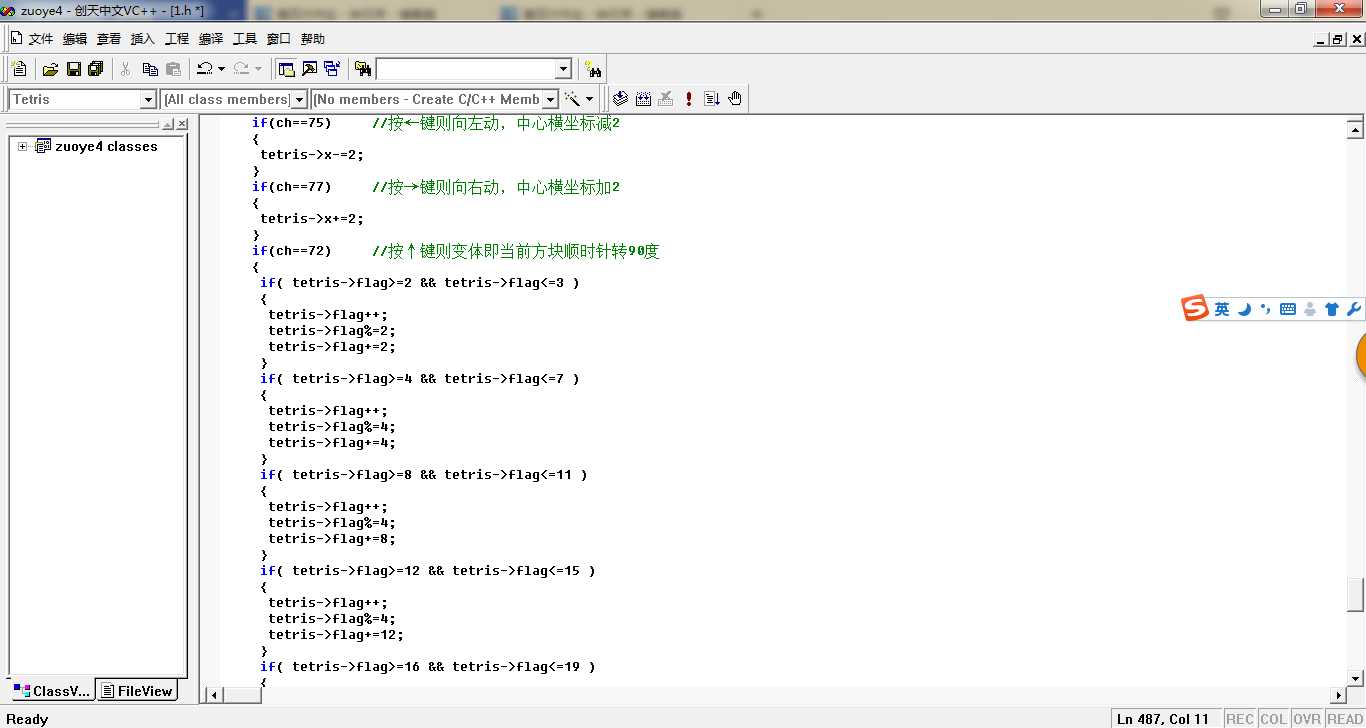This screenshot has height=728, width=1366.
Task: Toggle Sogou punctuation mode
Action: tap(1266, 310)
